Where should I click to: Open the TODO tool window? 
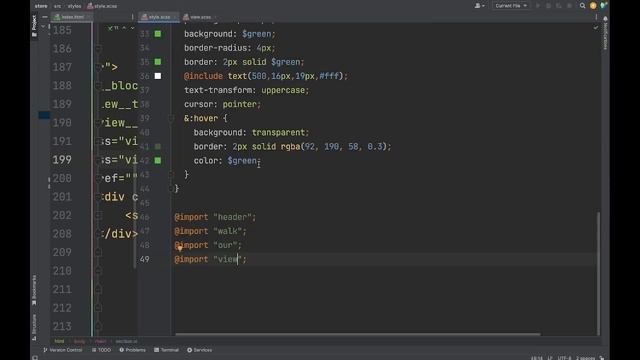[101, 350]
